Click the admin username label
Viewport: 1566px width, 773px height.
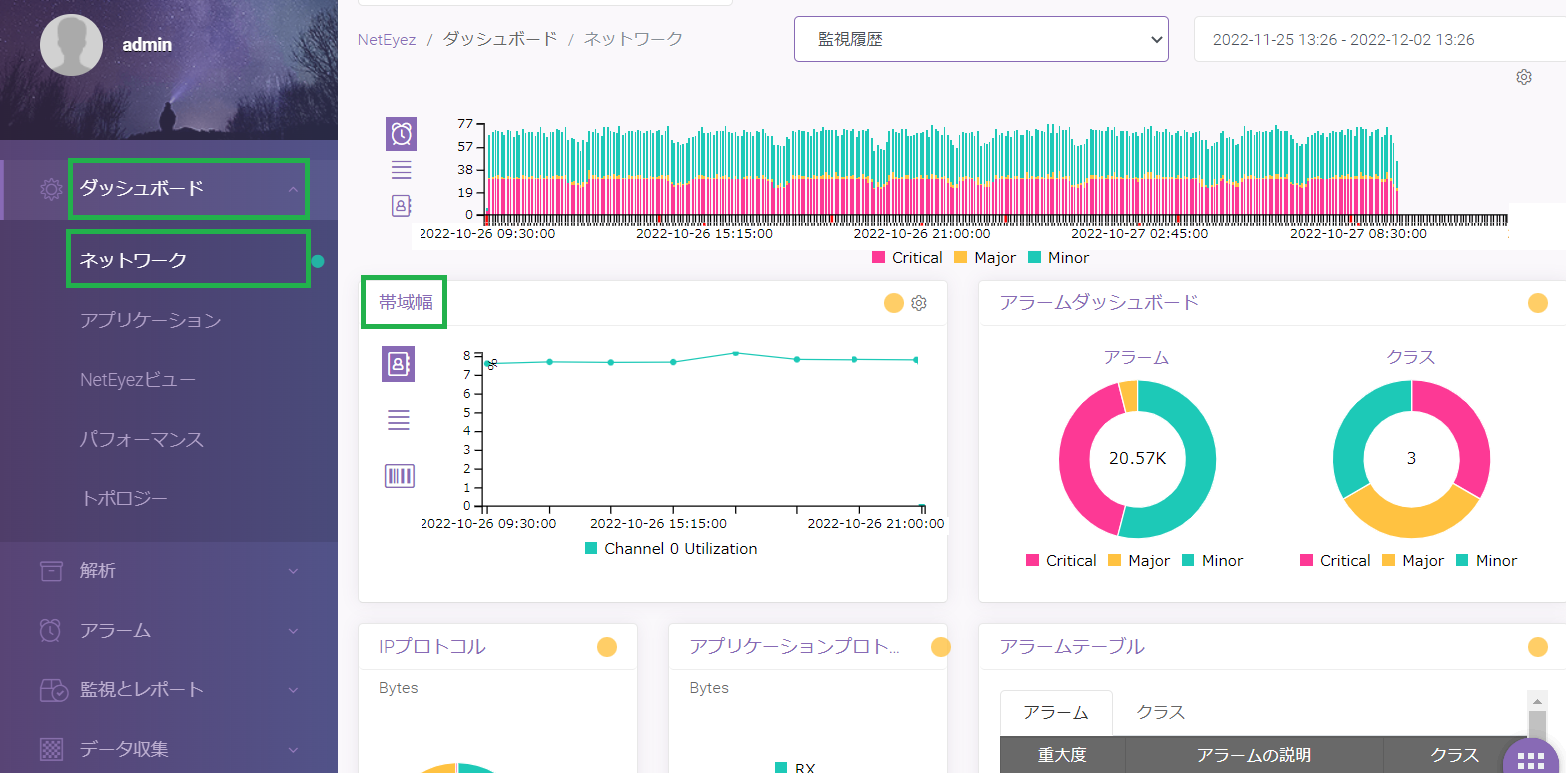pos(147,45)
